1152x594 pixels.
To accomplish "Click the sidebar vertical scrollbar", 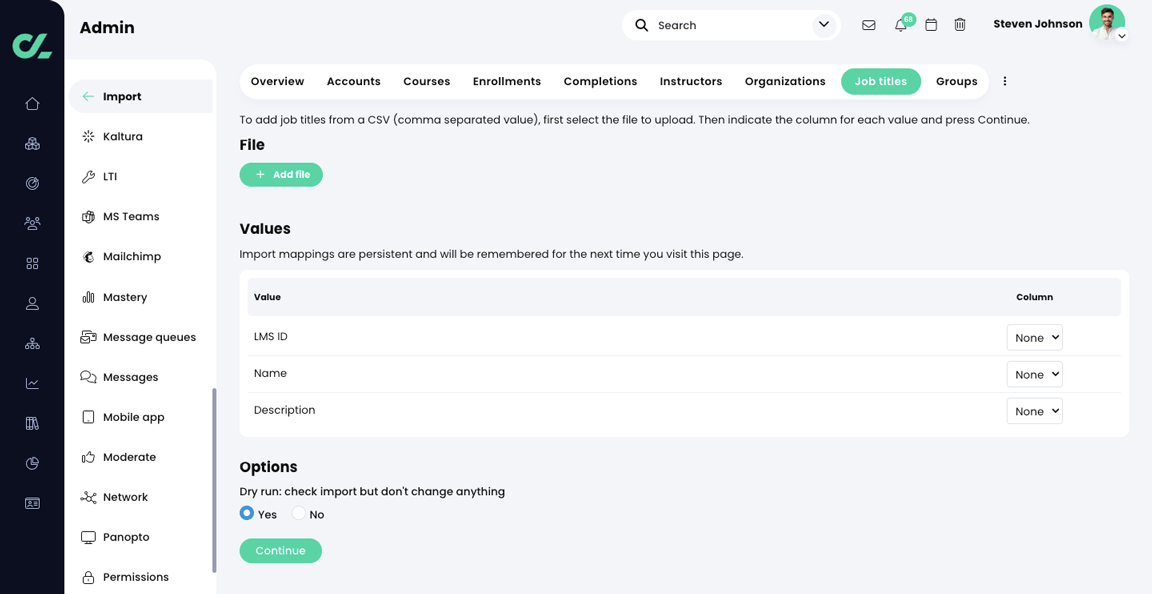I will tap(213, 480).
